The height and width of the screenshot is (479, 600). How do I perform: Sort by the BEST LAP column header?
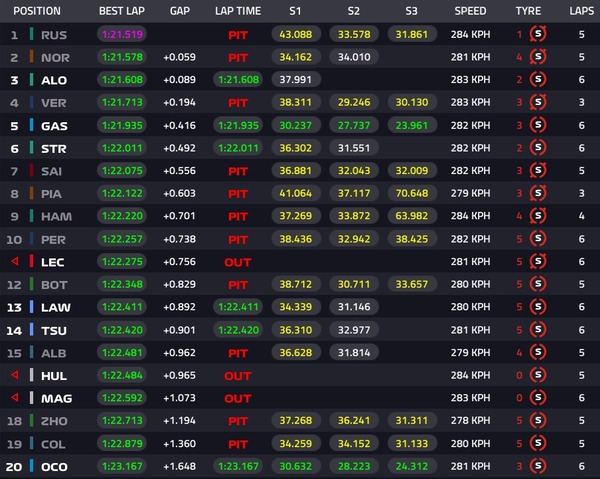(121, 11)
